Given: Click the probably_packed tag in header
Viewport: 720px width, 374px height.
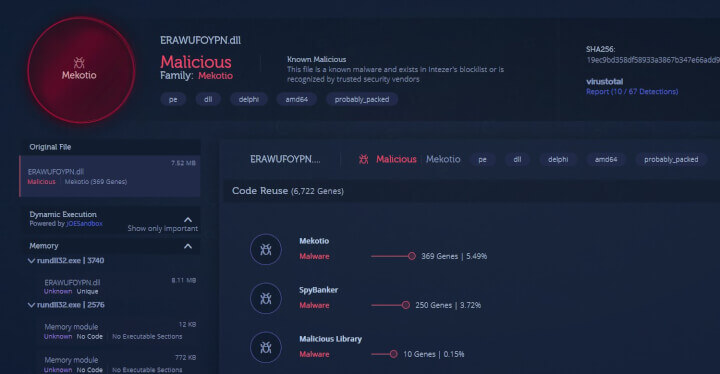Looking at the screenshot, I should (362, 99).
